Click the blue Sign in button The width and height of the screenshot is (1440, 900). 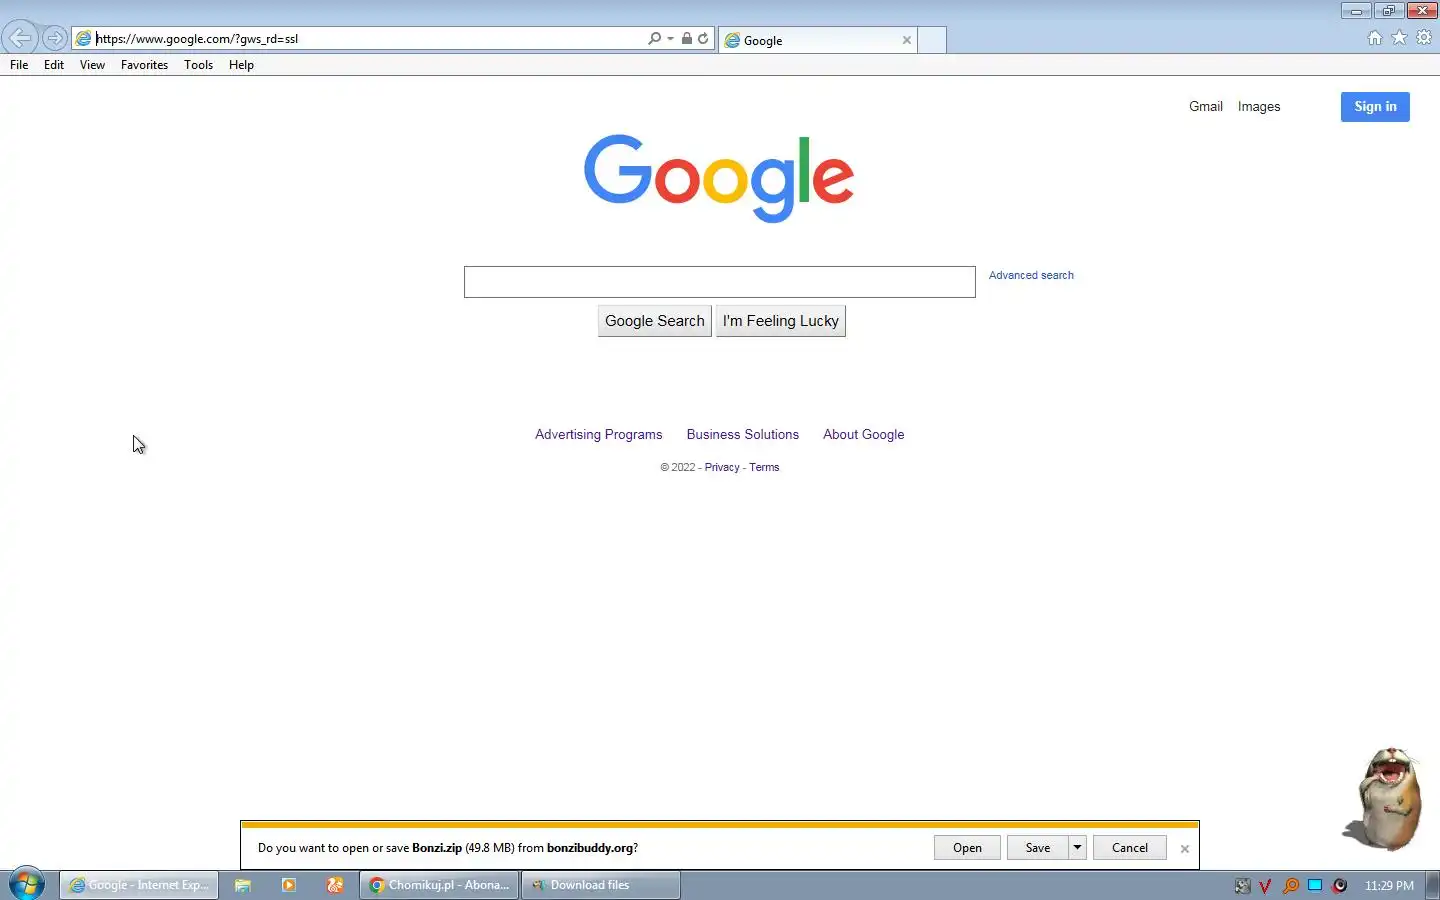coord(1375,107)
